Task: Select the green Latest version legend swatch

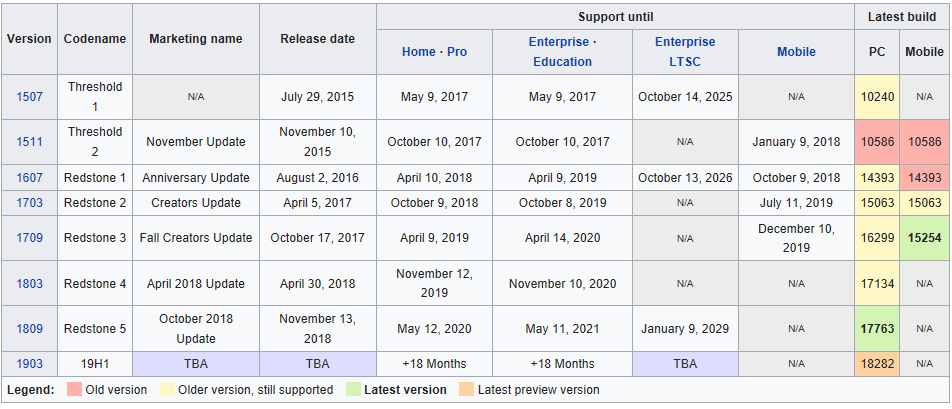Action: click(353, 390)
